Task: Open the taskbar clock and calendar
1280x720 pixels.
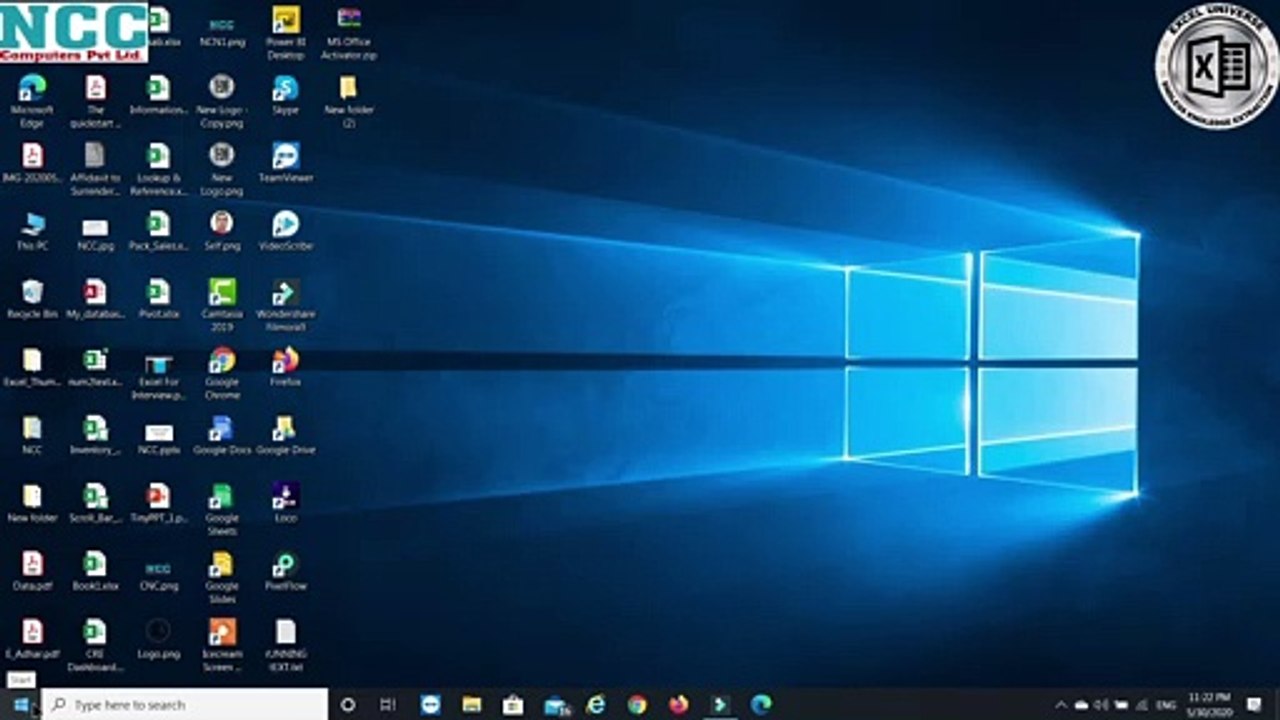Action: point(1210,705)
